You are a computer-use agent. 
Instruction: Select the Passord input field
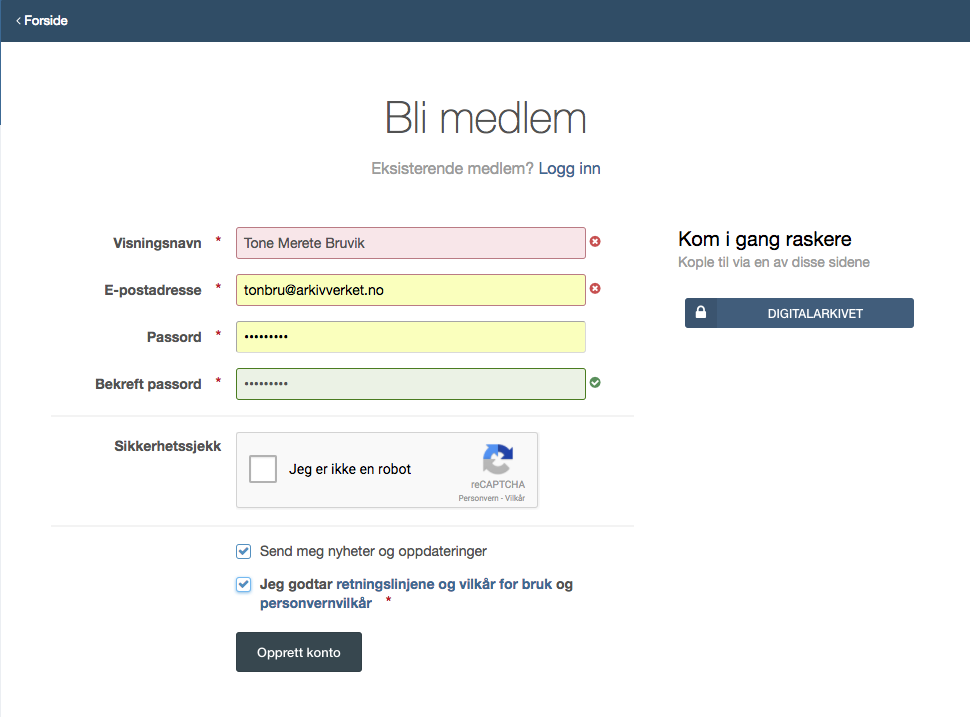click(x=410, y=337)
